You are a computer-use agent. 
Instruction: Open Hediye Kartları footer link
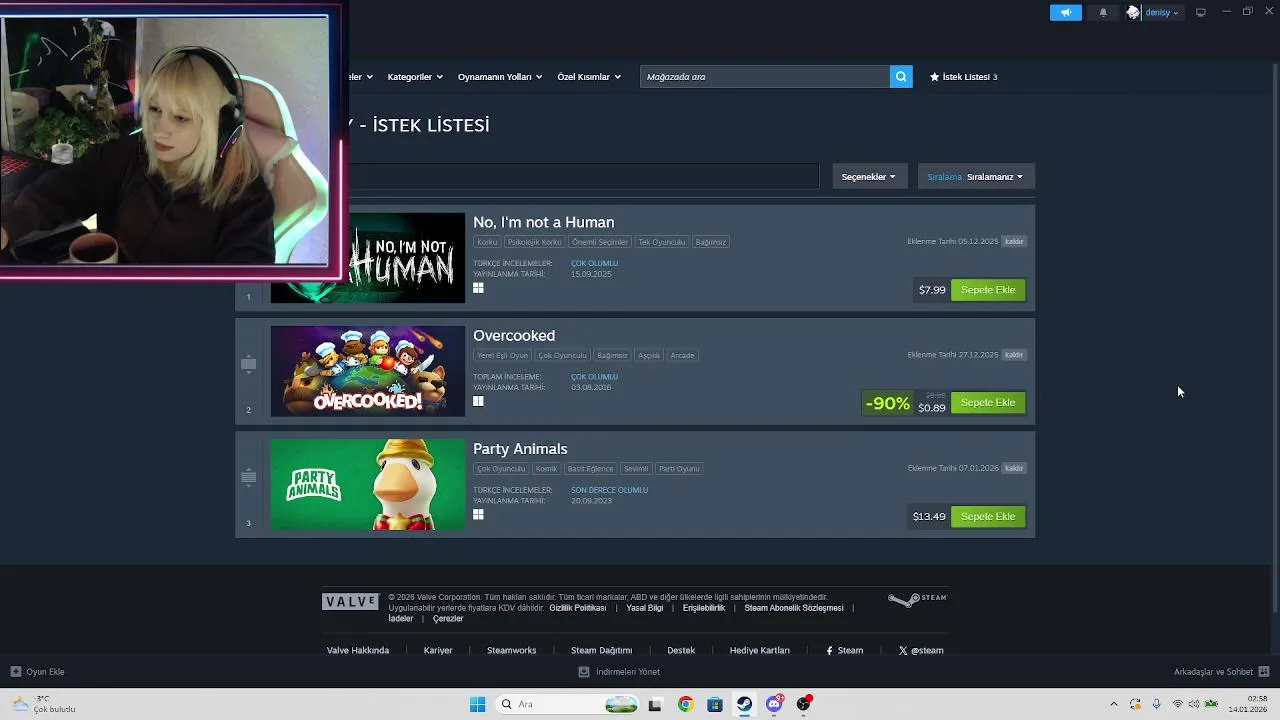click(760, 650)
